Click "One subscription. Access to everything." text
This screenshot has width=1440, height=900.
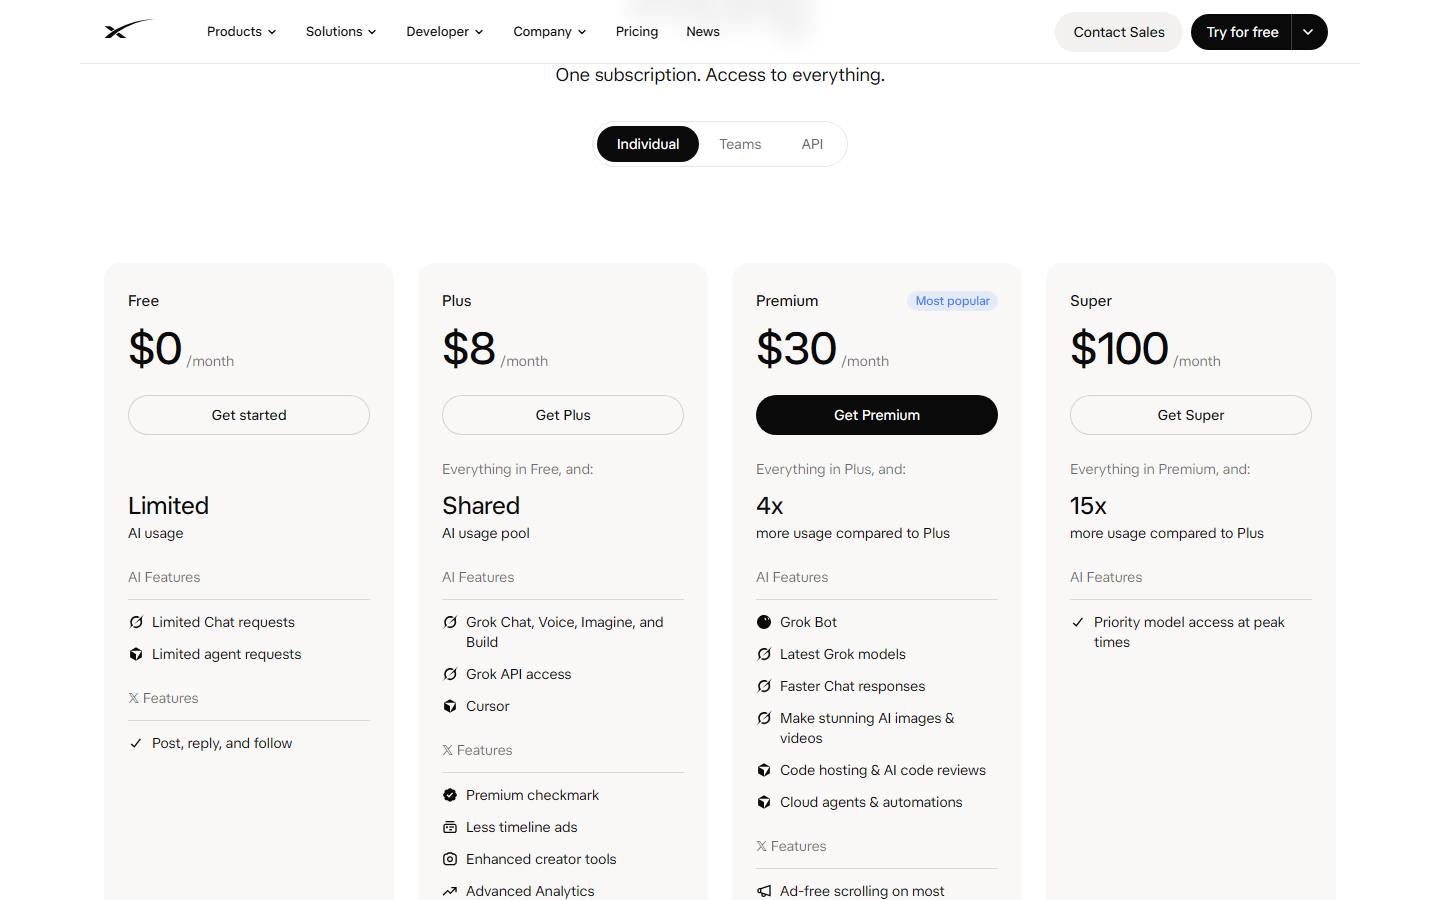(720, 75)
